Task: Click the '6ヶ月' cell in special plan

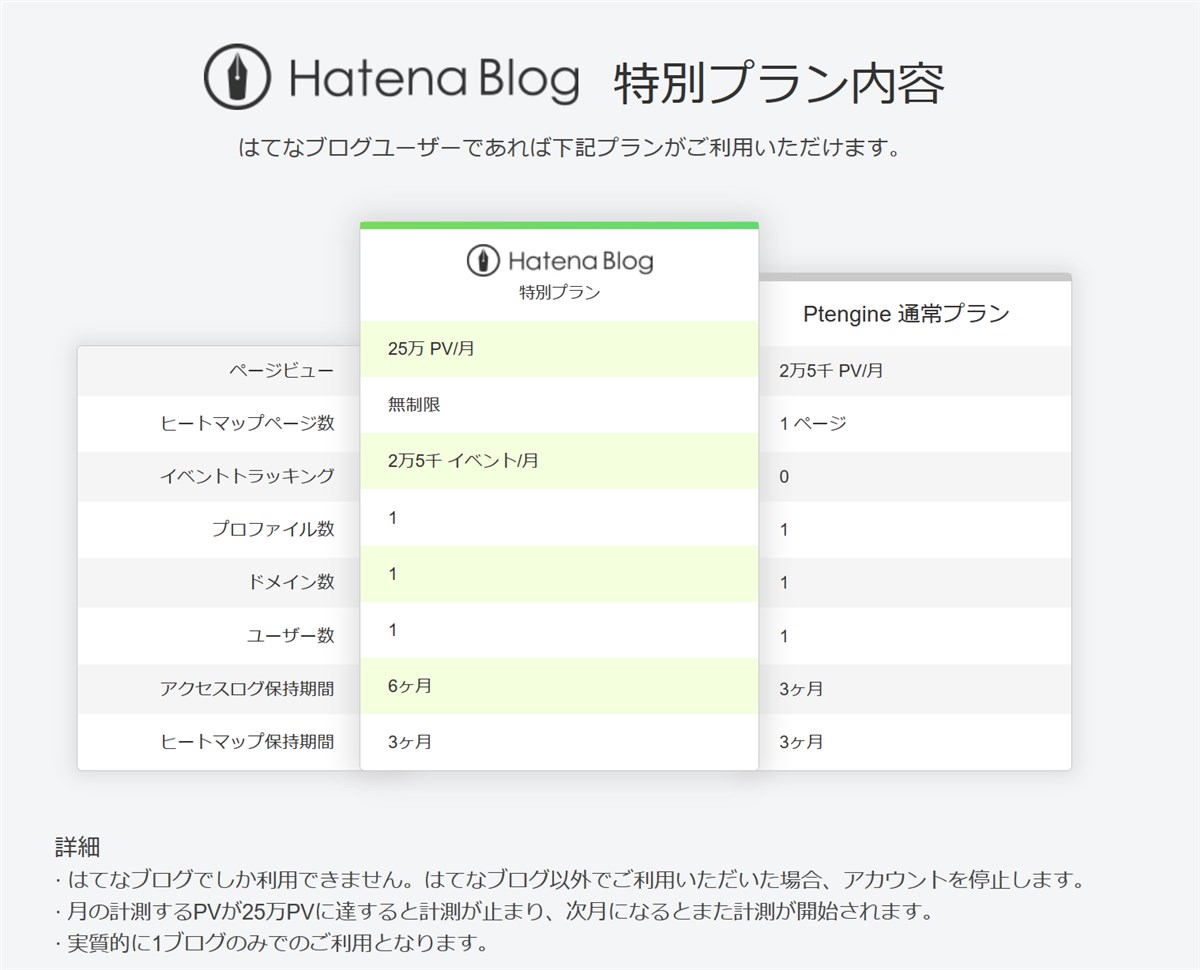Action: pyautogui.click(x=559, y=686)
